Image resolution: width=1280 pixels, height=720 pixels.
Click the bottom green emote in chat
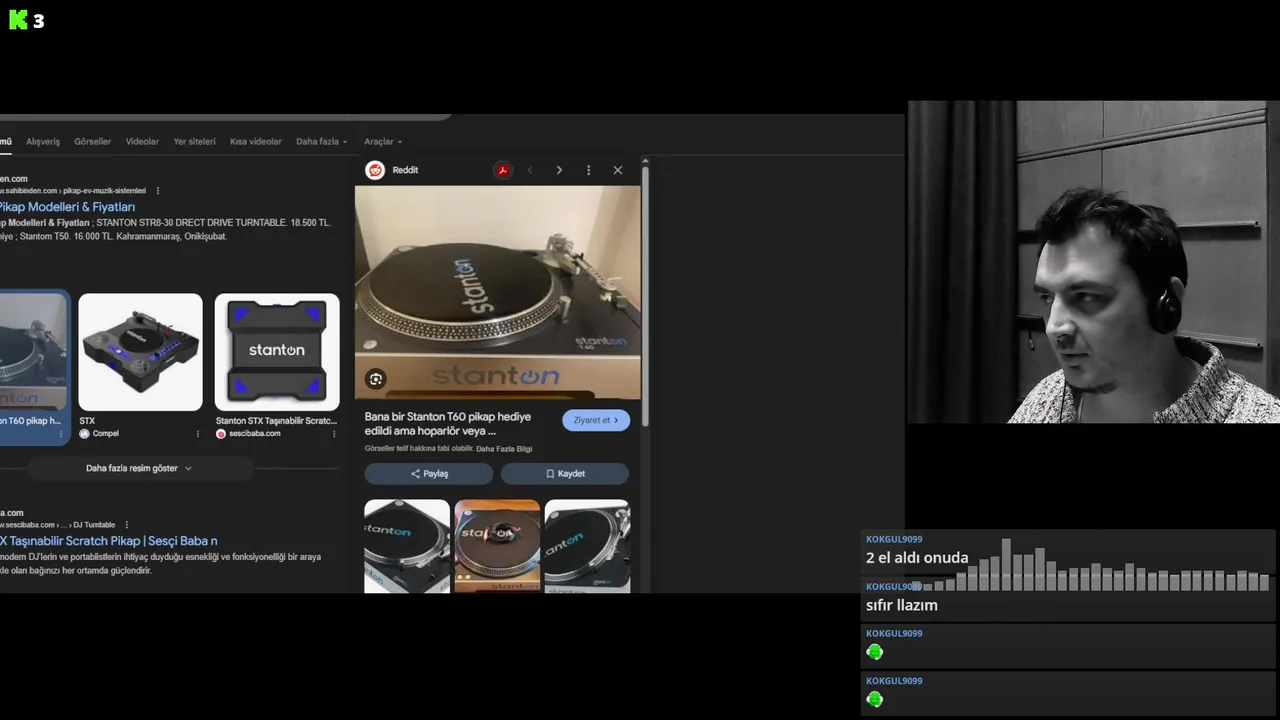pyautogui.click(x=875, y=699)
